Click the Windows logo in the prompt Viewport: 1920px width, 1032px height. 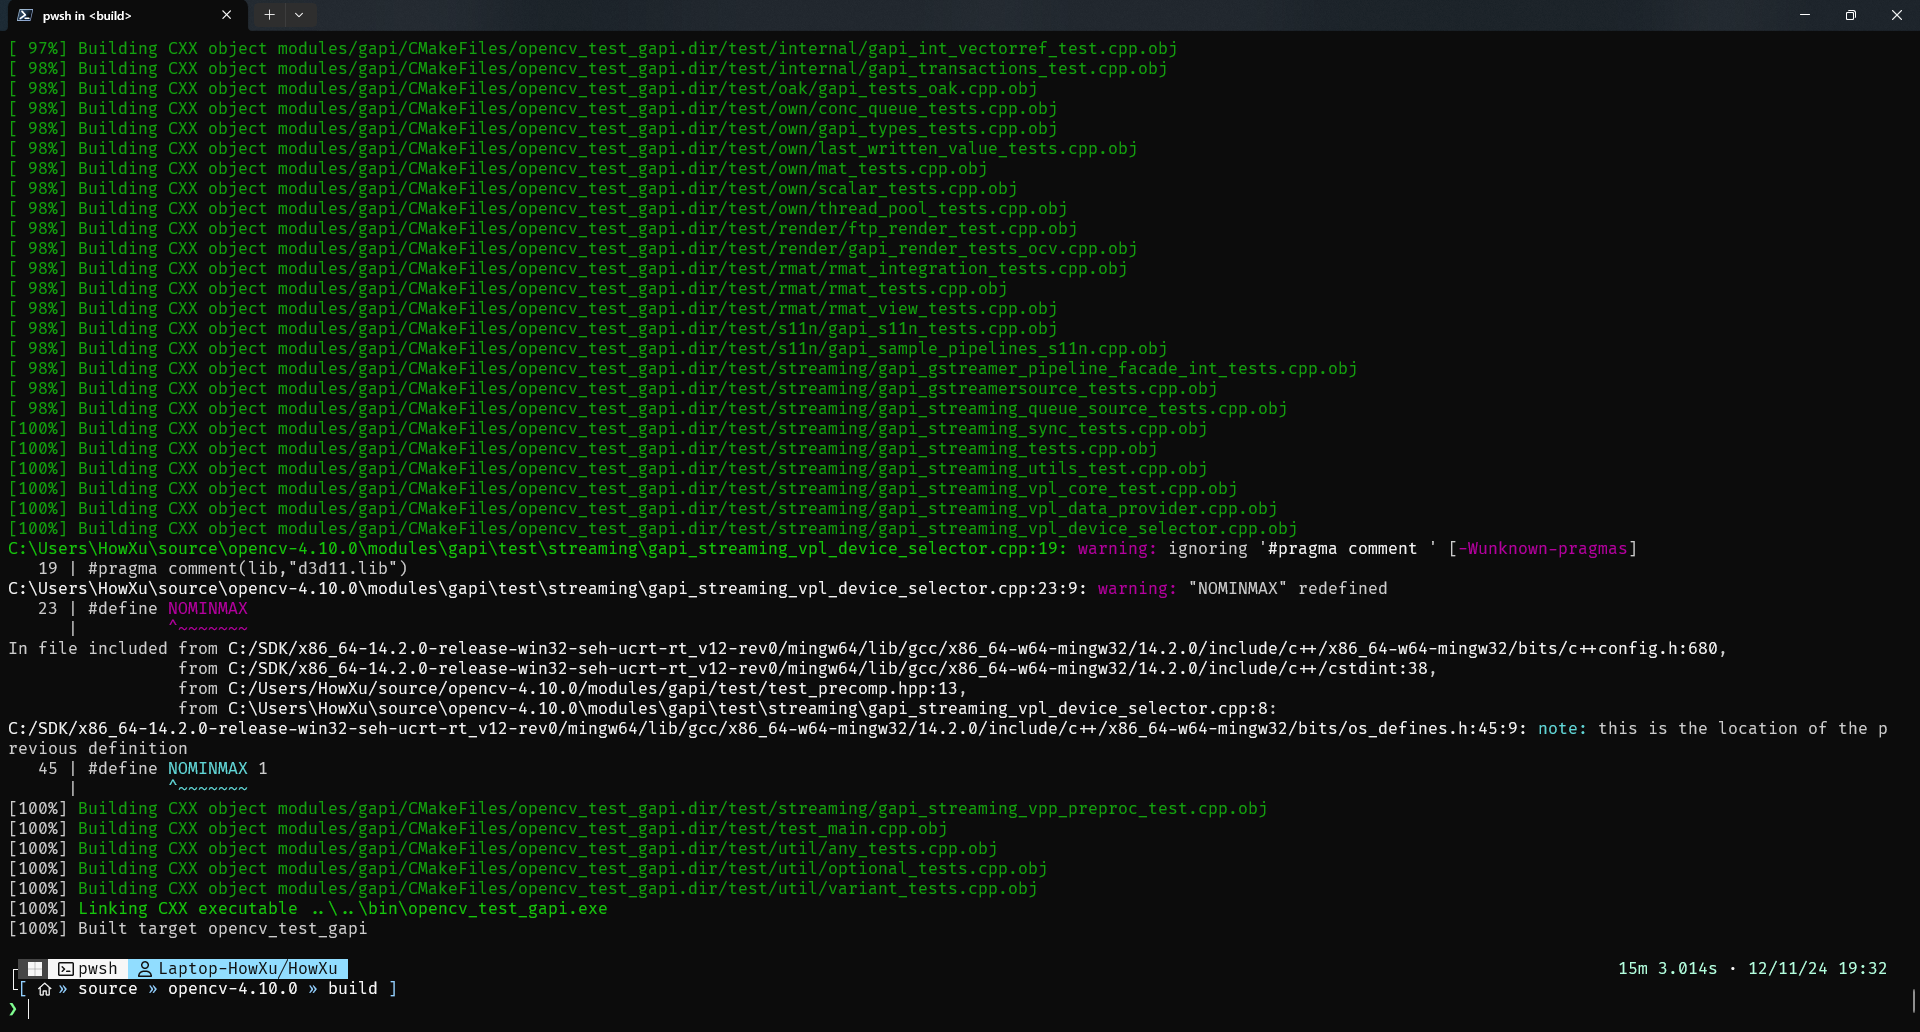35,968
